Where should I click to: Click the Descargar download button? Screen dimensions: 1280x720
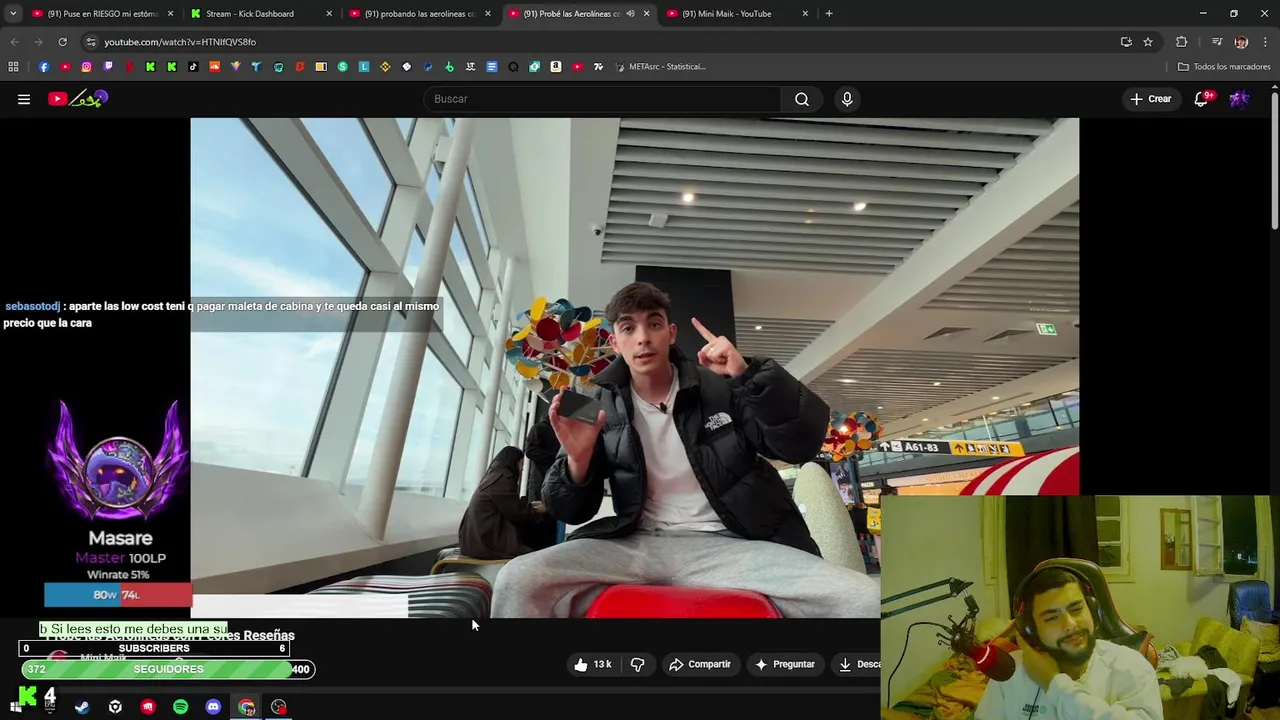pyautogui.click(x=855, y=664)
